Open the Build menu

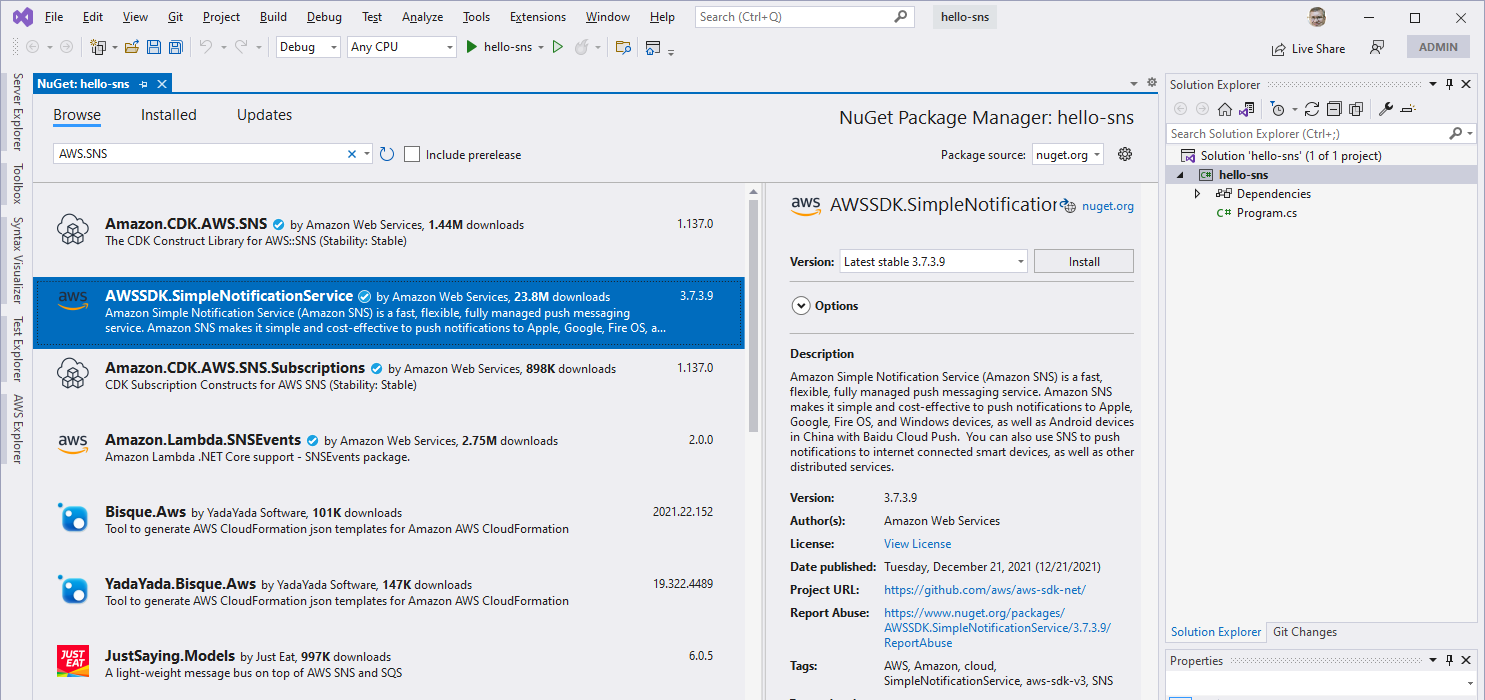273,17
